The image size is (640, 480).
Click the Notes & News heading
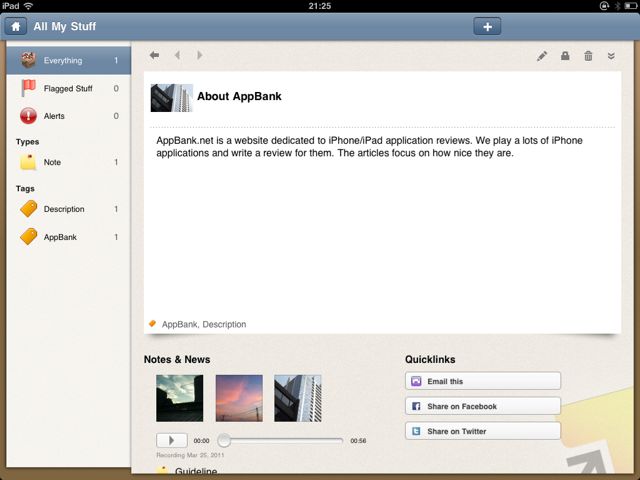pyautogui.click(x=177, y=359)
